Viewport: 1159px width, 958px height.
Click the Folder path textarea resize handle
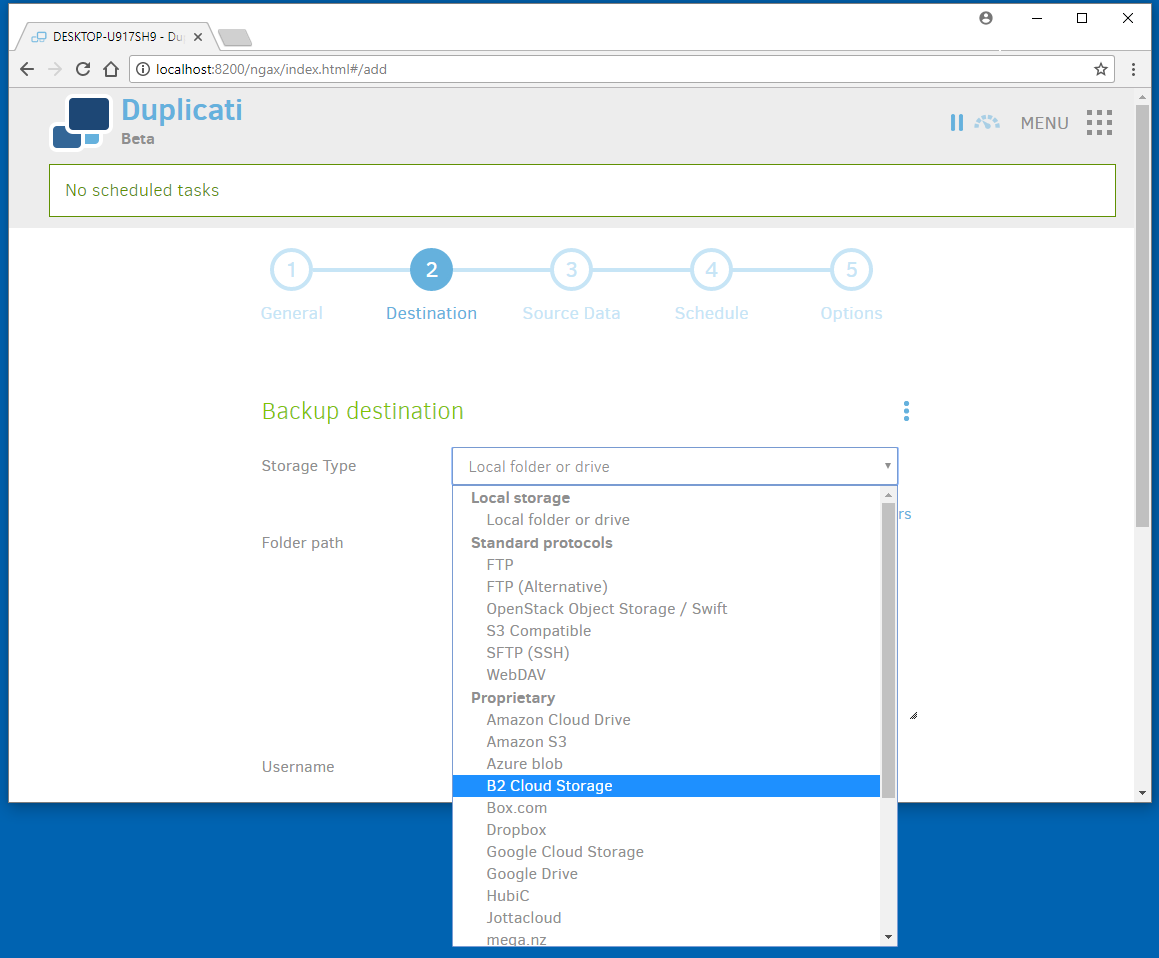(x=914, y=716)
